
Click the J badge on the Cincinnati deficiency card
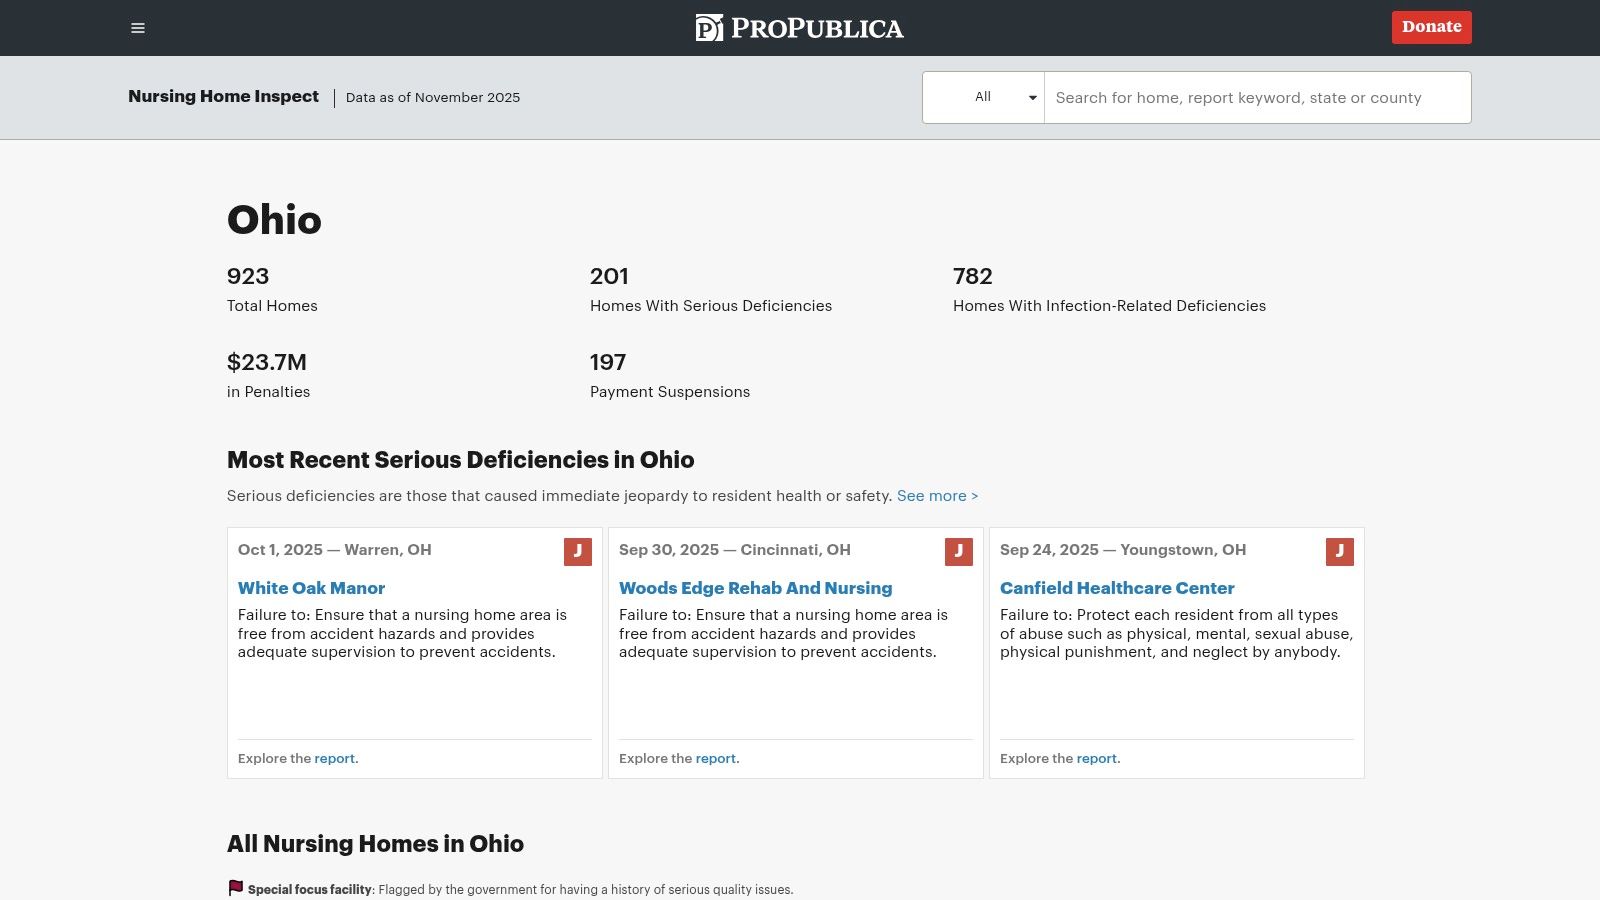point(959,551)
